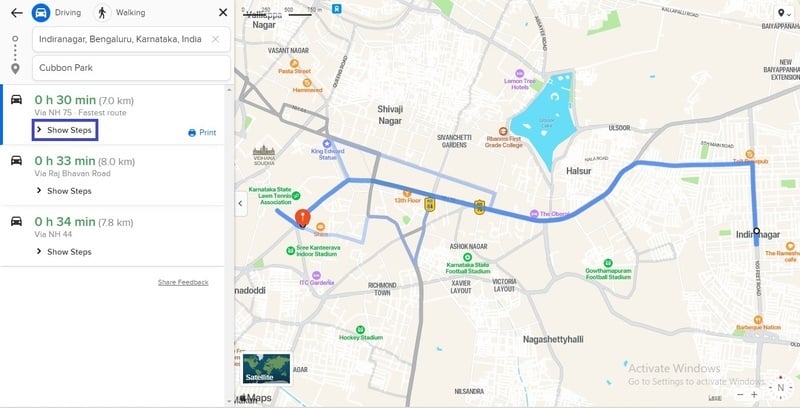The image size is (800, 408).
Task: Select Rbanms First Grade College marker
Action: pyautogui.click(x=503, y=132)
